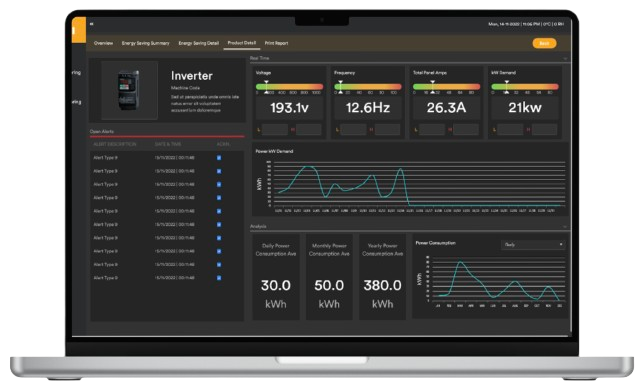Switch to Energy Saving Summary tab
This screenshot has width=643, height=388.
[146, 43]
